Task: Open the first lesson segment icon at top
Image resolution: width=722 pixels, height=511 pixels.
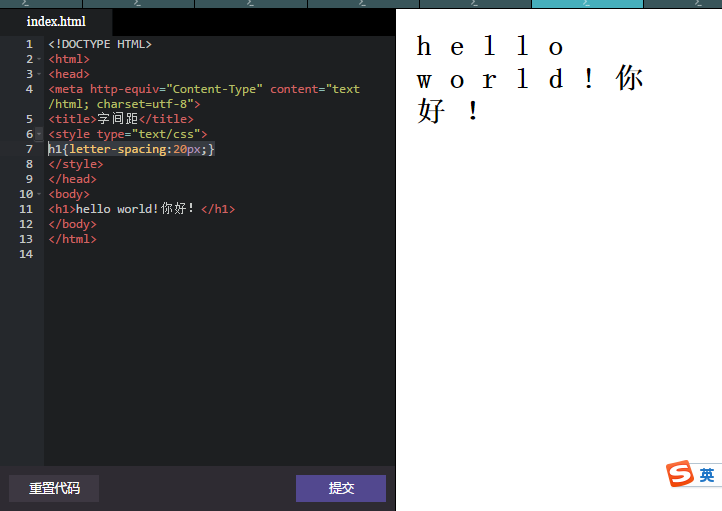Action: pyautogui.click(x=26, y=4)
